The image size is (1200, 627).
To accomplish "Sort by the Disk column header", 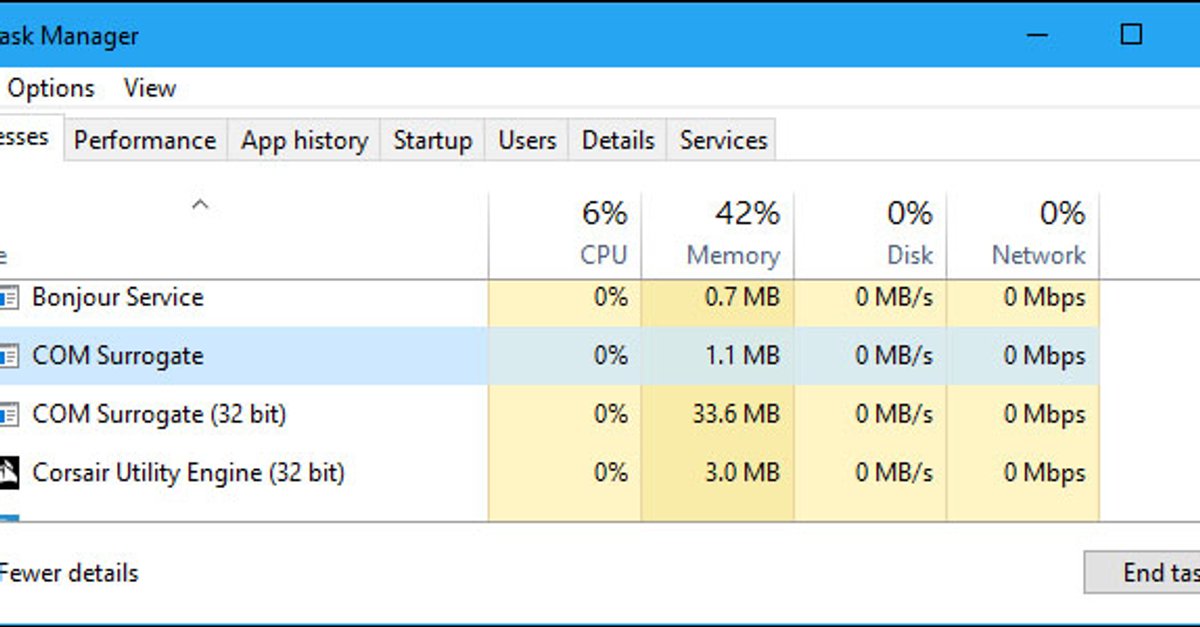I will point(871,235).
